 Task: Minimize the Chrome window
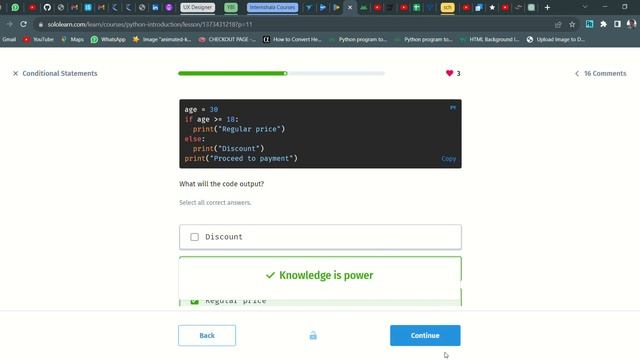[x=605, y=7]
